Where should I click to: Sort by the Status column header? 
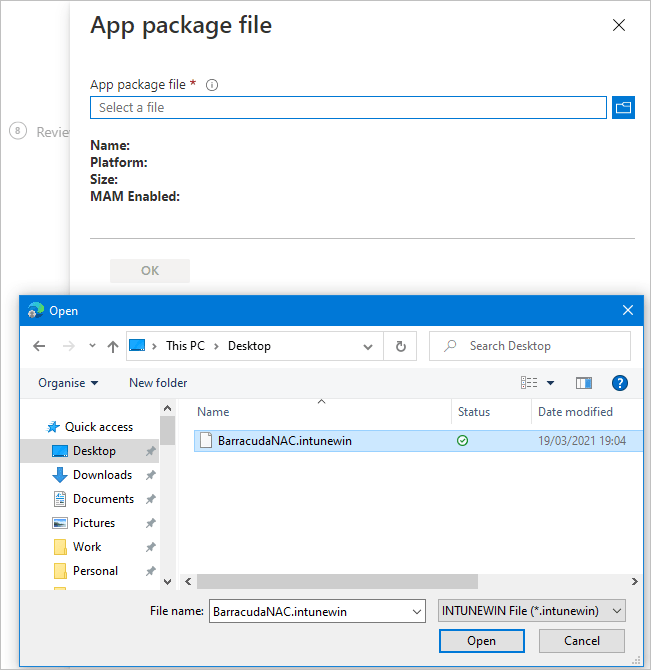point(474,412)
